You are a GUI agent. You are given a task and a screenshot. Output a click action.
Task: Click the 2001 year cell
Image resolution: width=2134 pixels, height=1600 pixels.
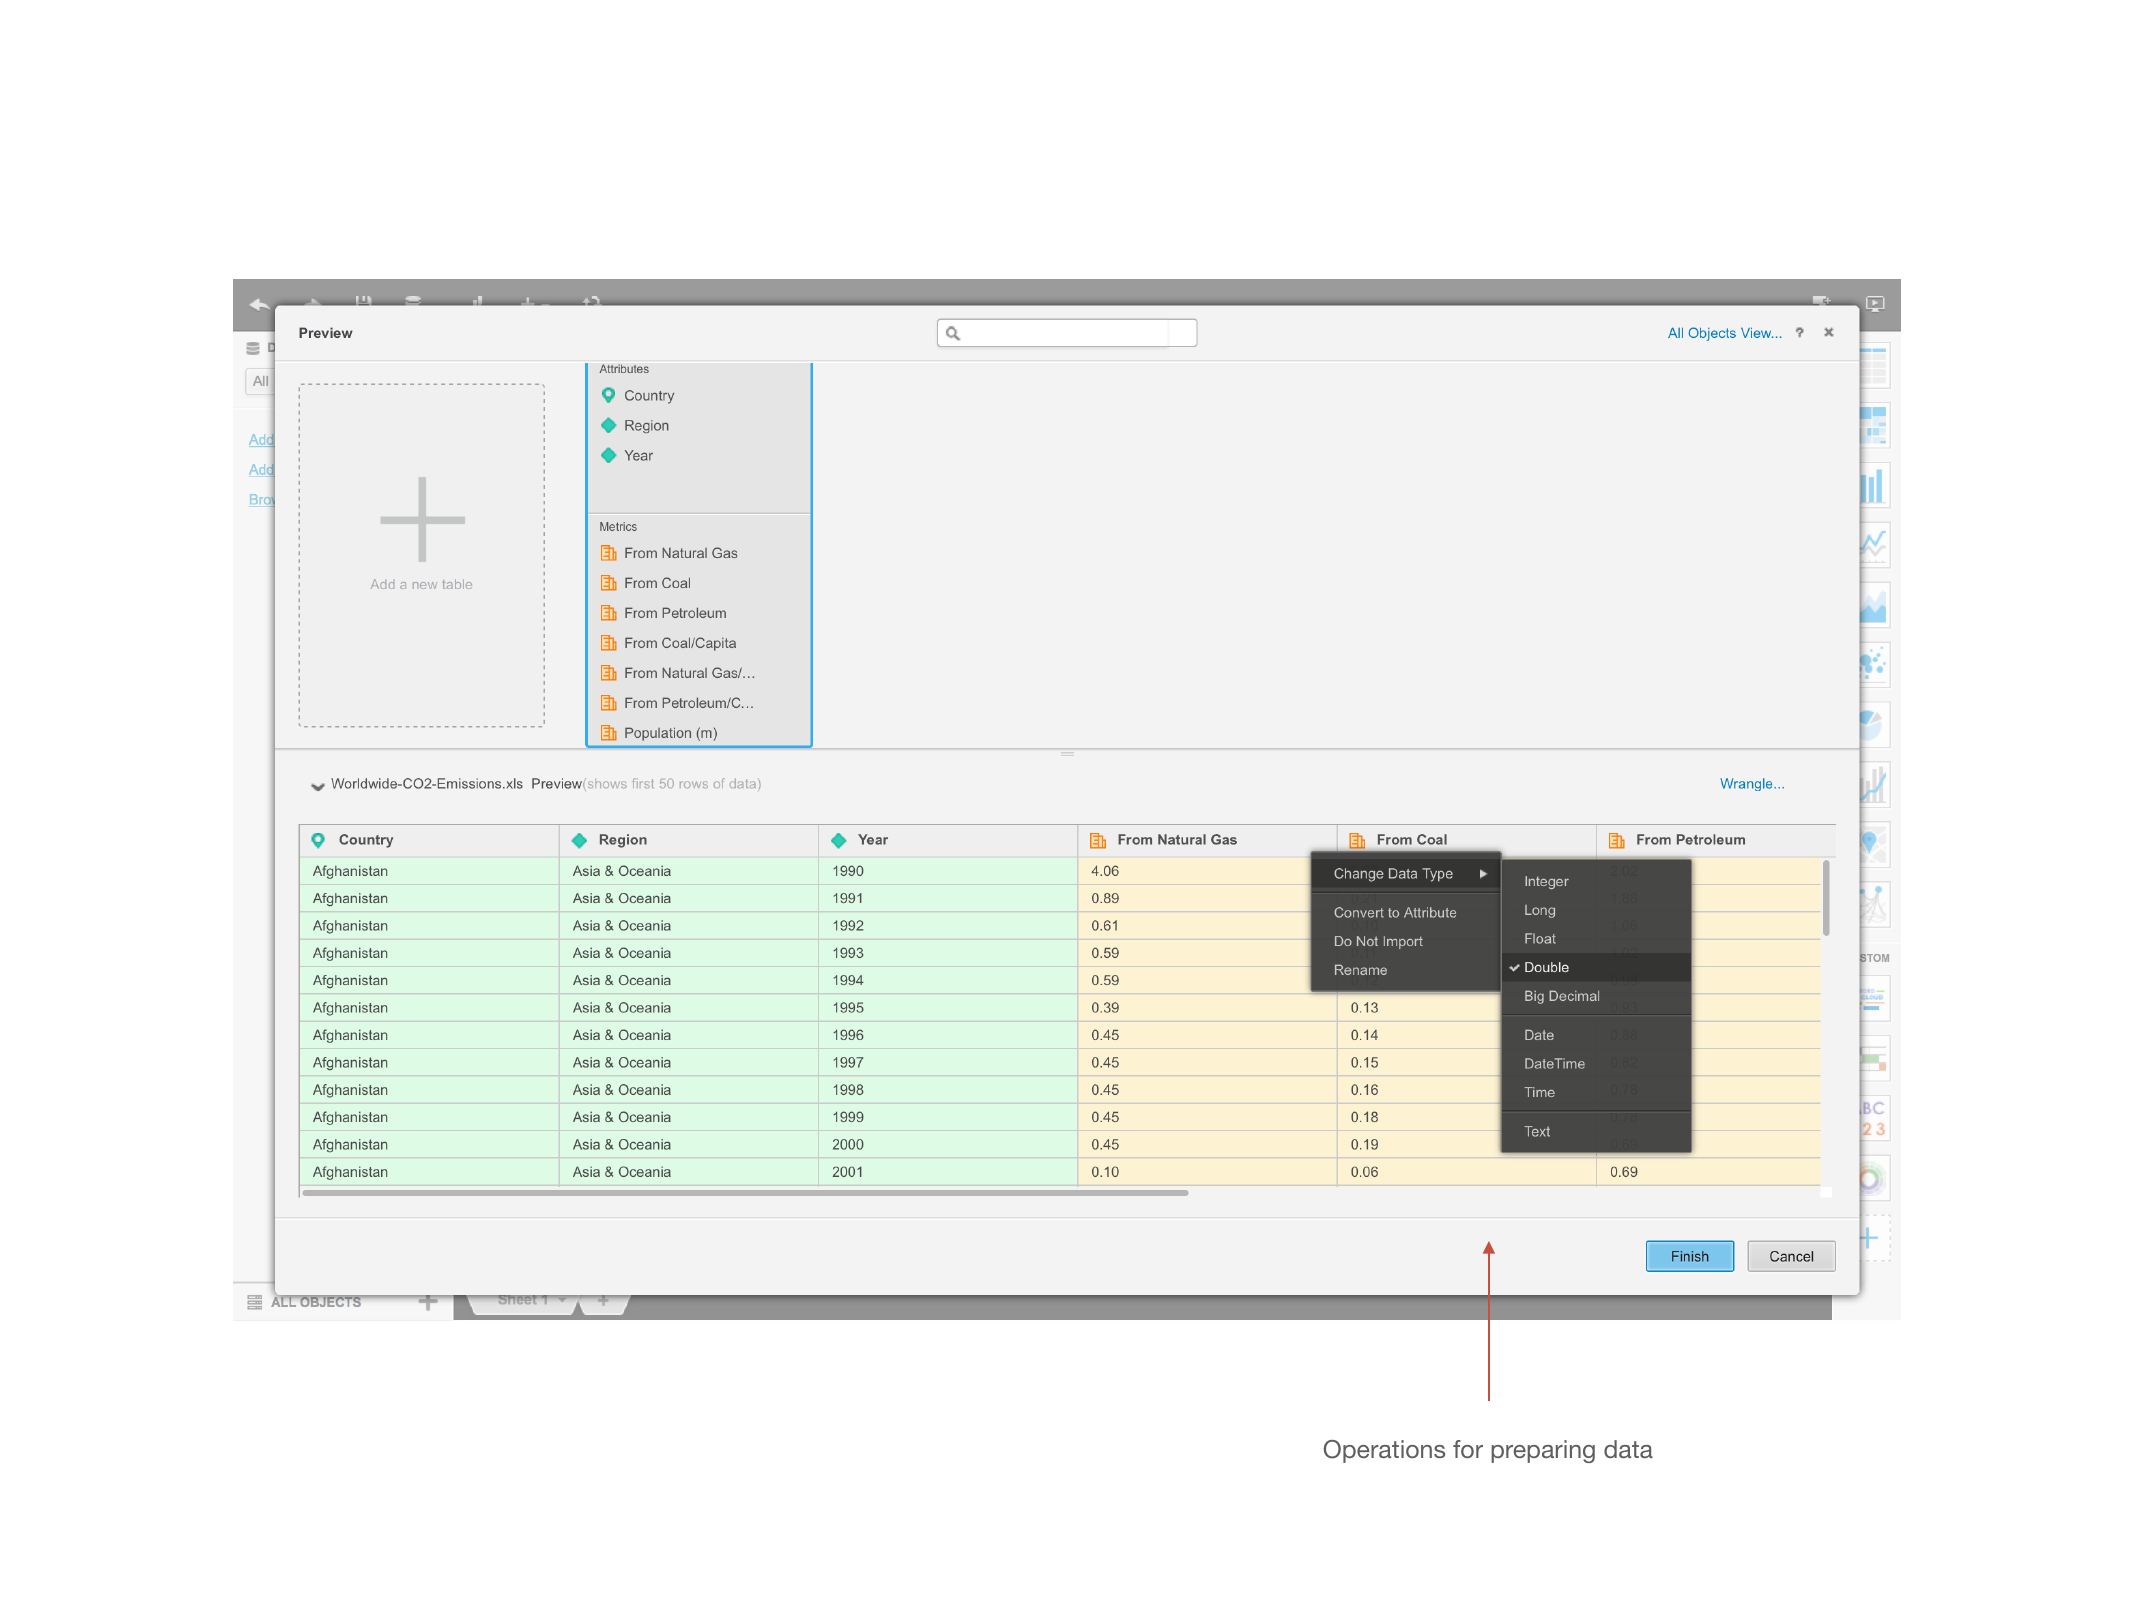tap(948, 1172)
